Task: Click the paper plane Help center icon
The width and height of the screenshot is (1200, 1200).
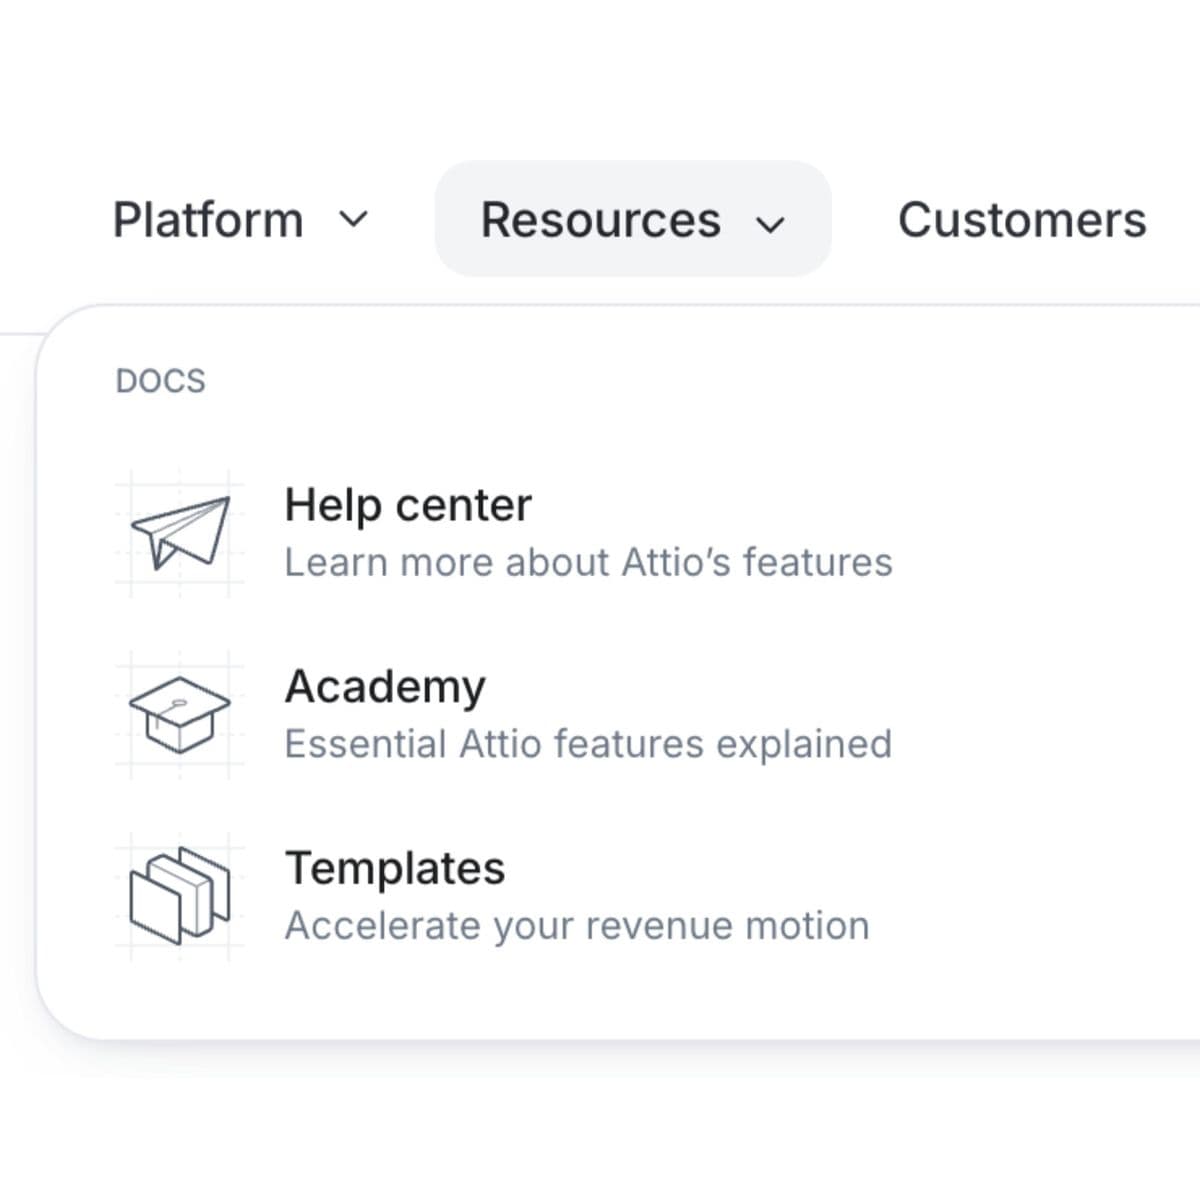Action: 180,533
